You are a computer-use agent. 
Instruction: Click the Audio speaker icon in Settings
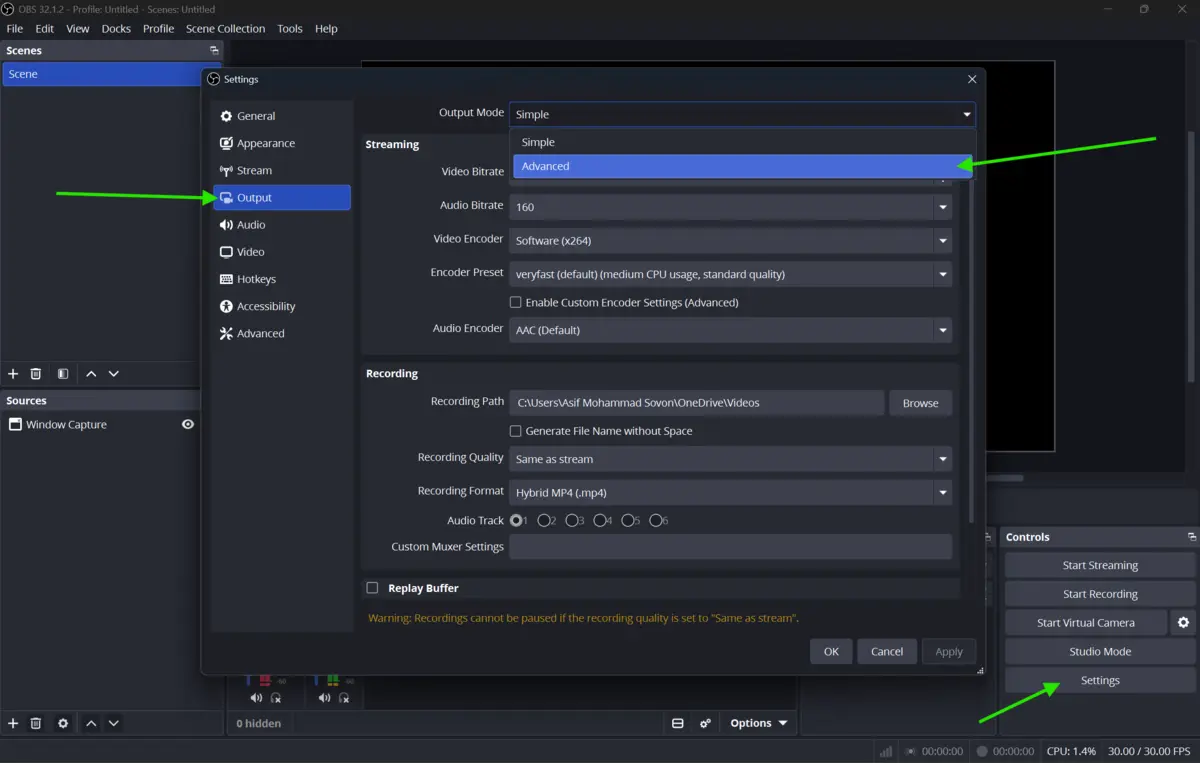tap(226, 225)
